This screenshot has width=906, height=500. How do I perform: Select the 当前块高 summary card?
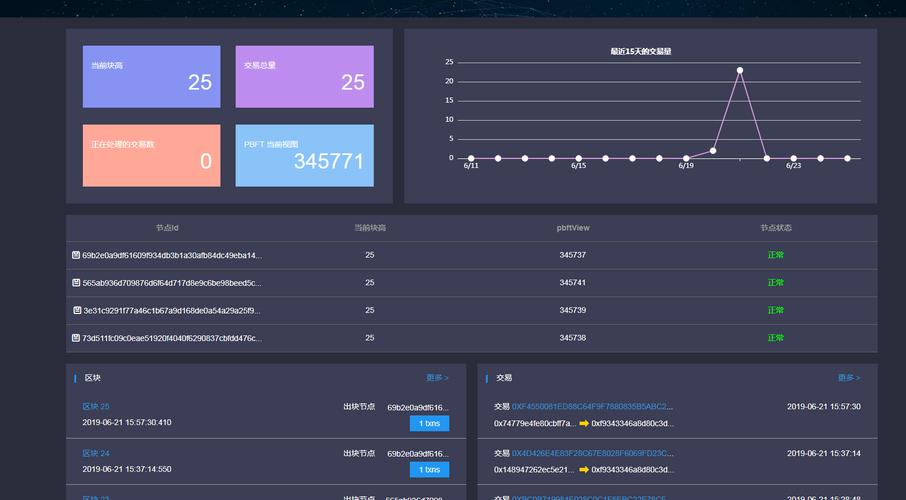click(151, 77)
